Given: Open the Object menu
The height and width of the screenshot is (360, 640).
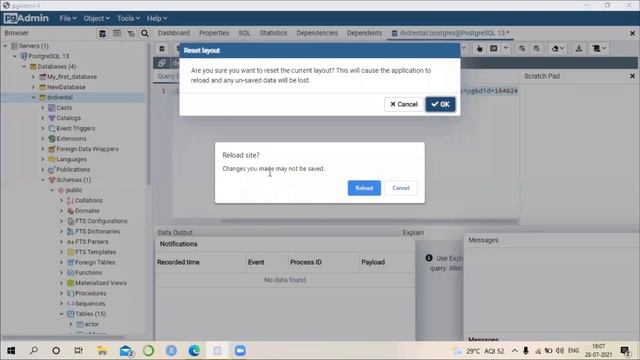Looking at the screenshot, I should [96, 18].
